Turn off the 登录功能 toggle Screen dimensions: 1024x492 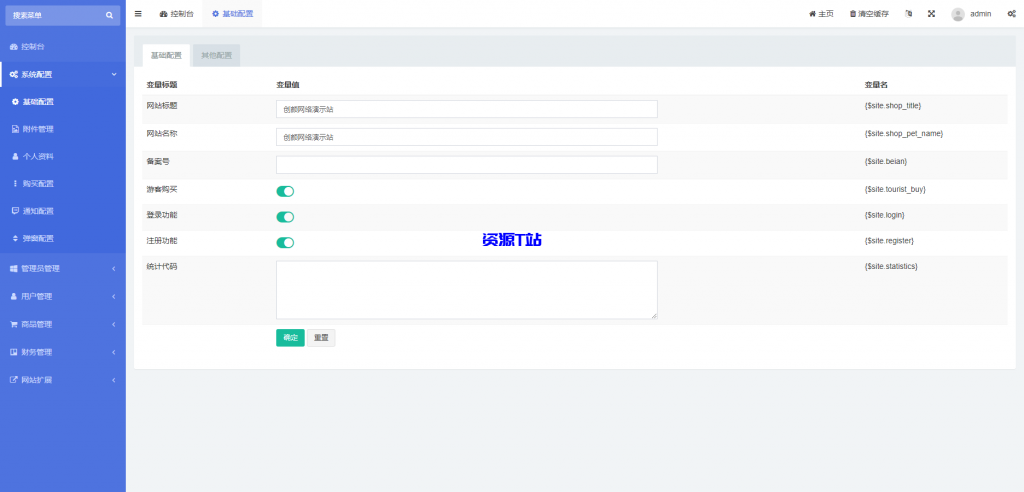coord(285,217)
